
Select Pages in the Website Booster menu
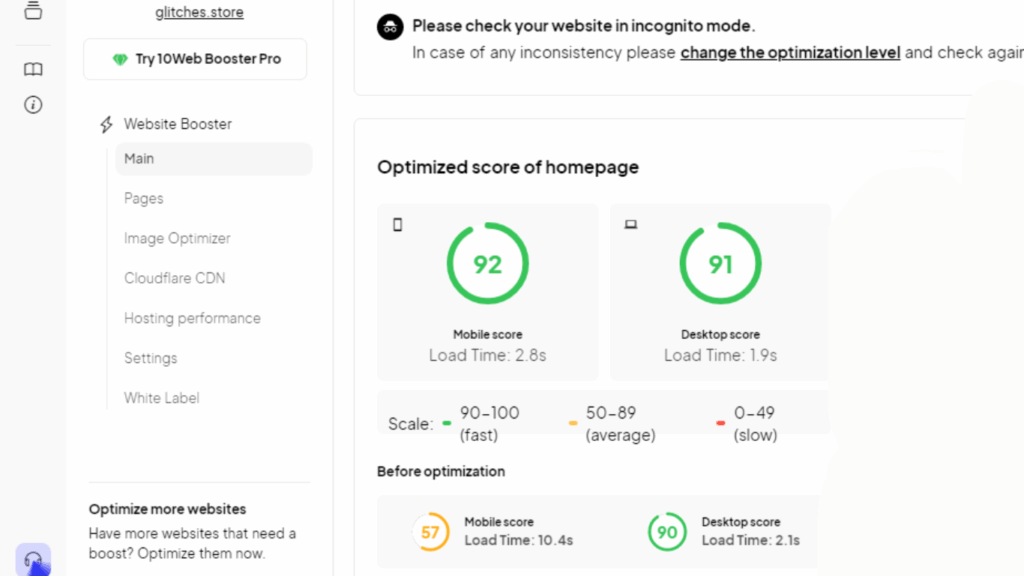tap(143, 198)
